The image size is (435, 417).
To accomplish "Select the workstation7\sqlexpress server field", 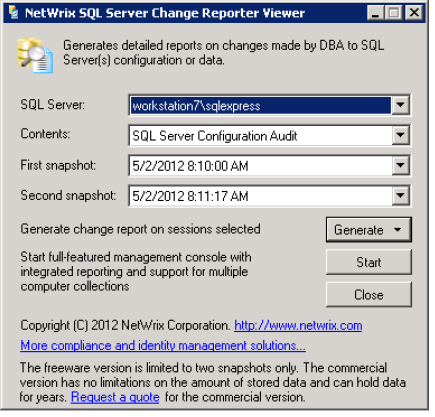I will [x=260, y=106].
